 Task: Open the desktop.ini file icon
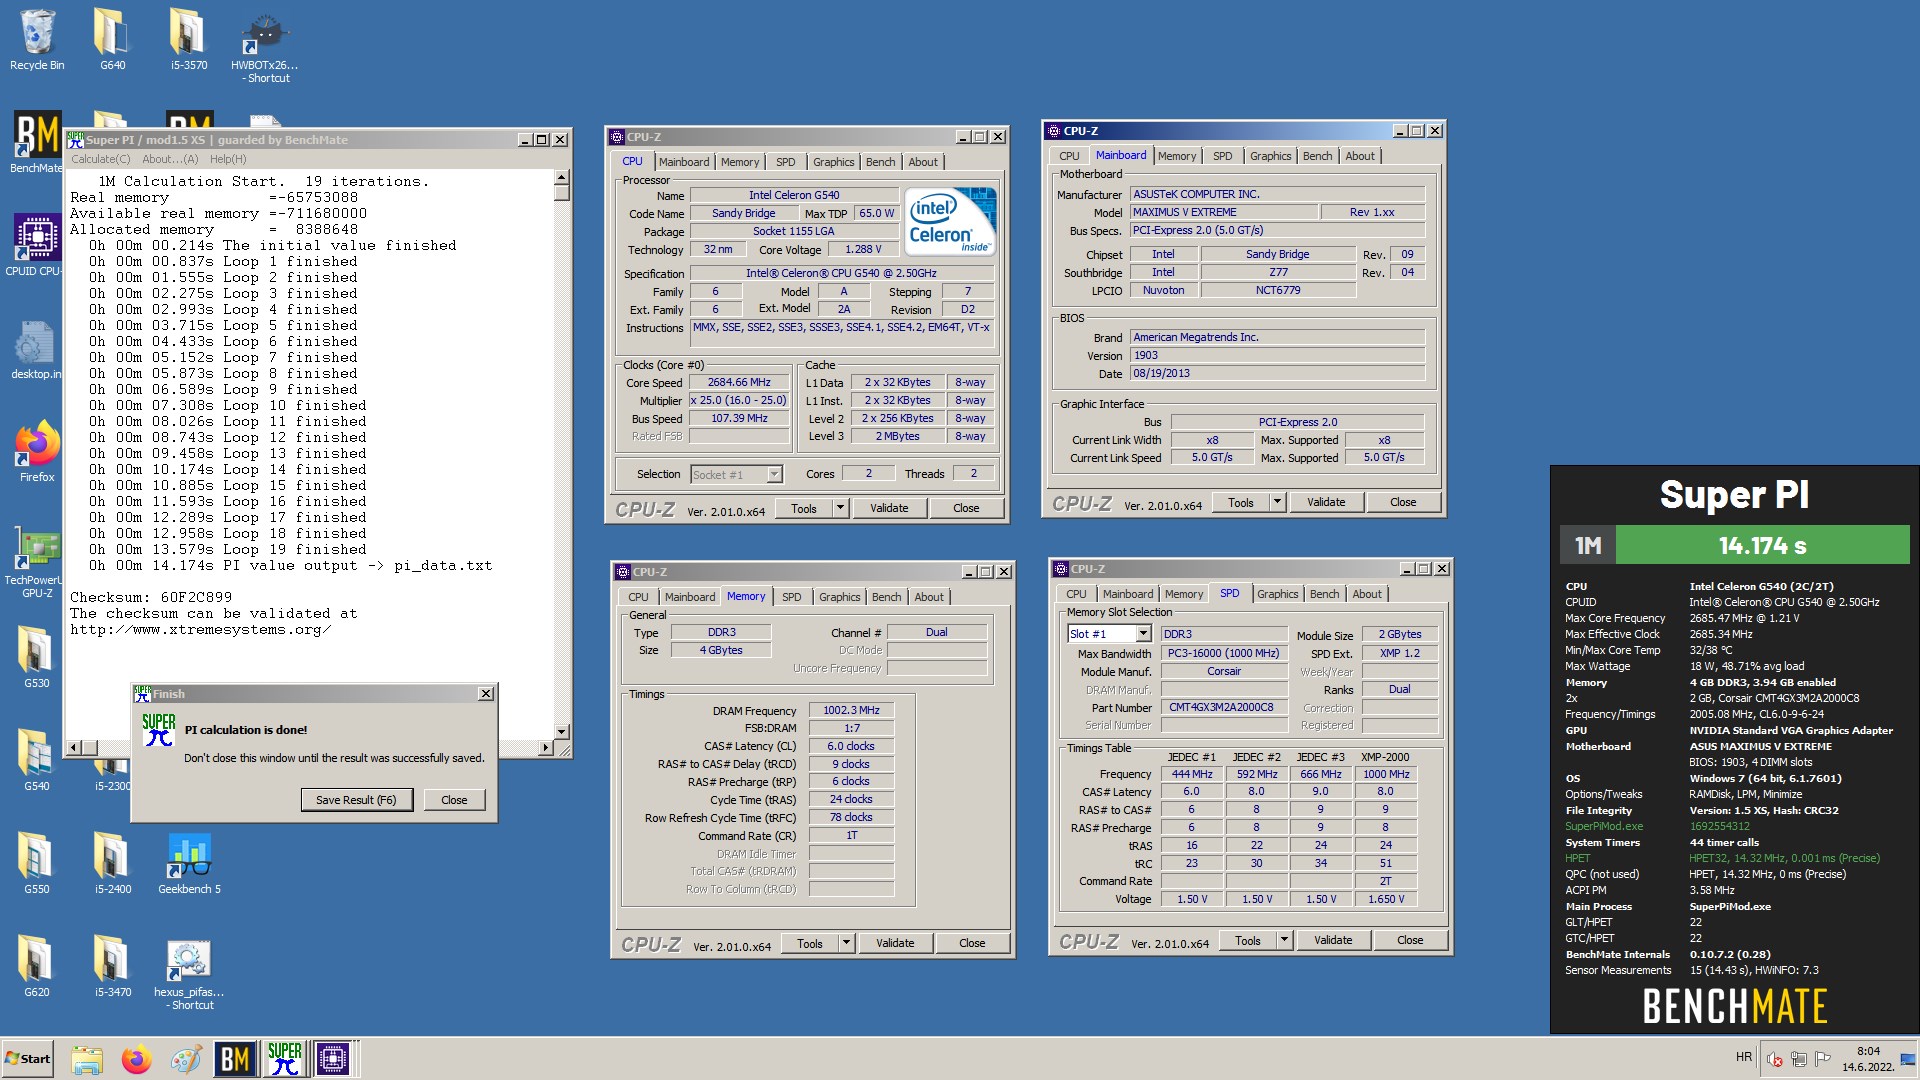coord(37,350)
